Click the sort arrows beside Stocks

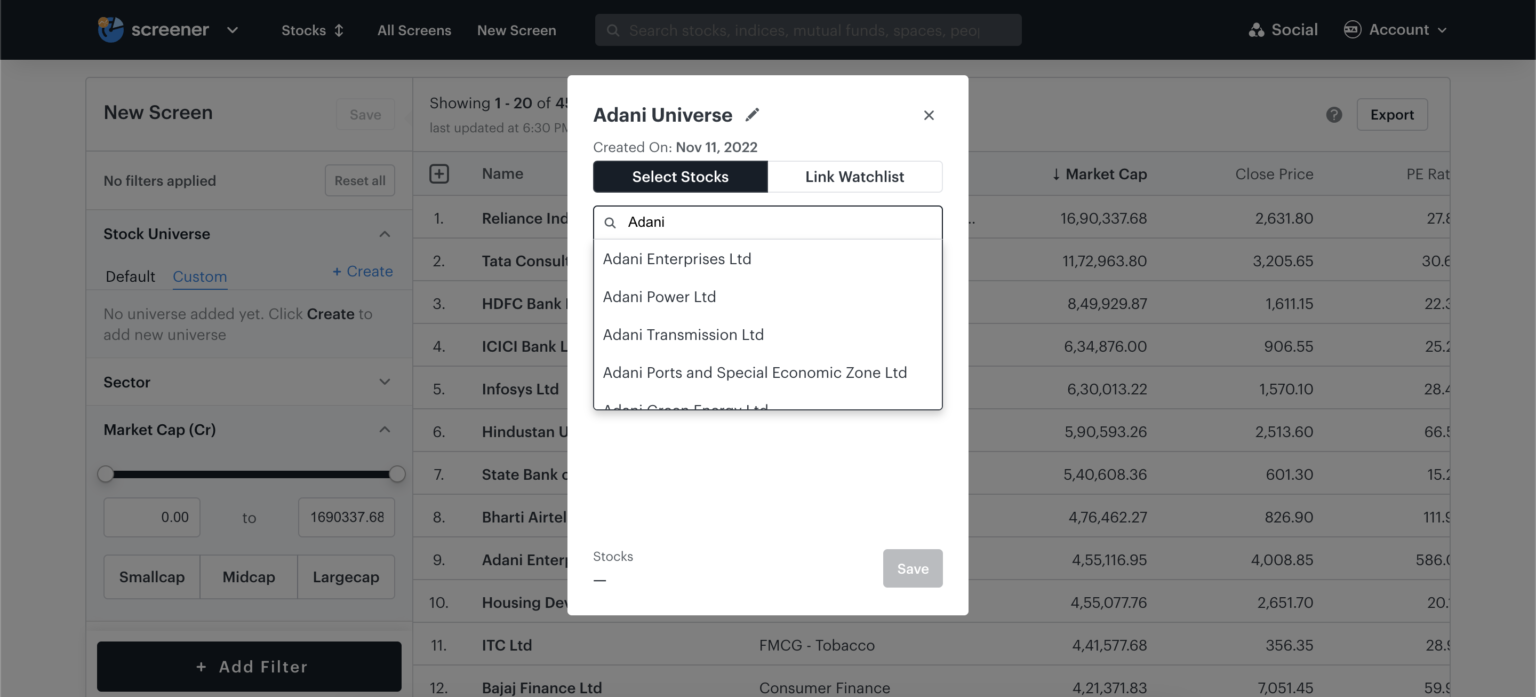coord(338,30)
